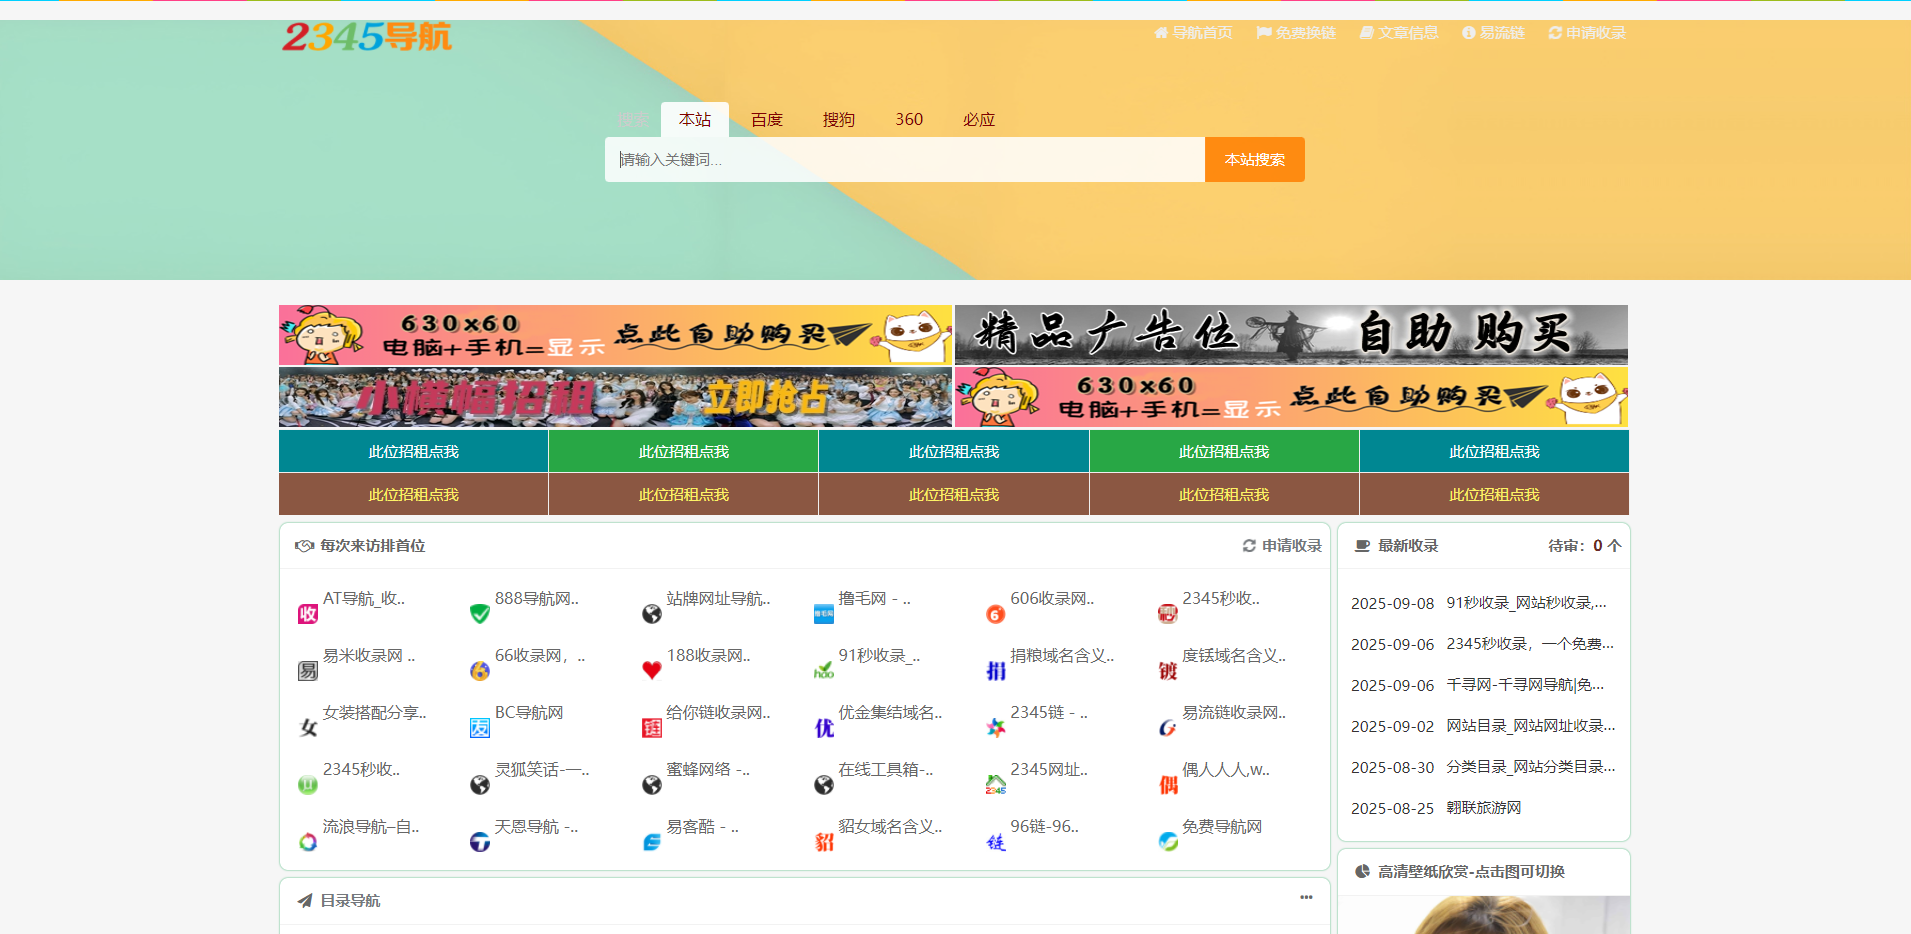Open 申请收录 in the top navigation bar
1911x934 pixels.
click(1587, 33)
